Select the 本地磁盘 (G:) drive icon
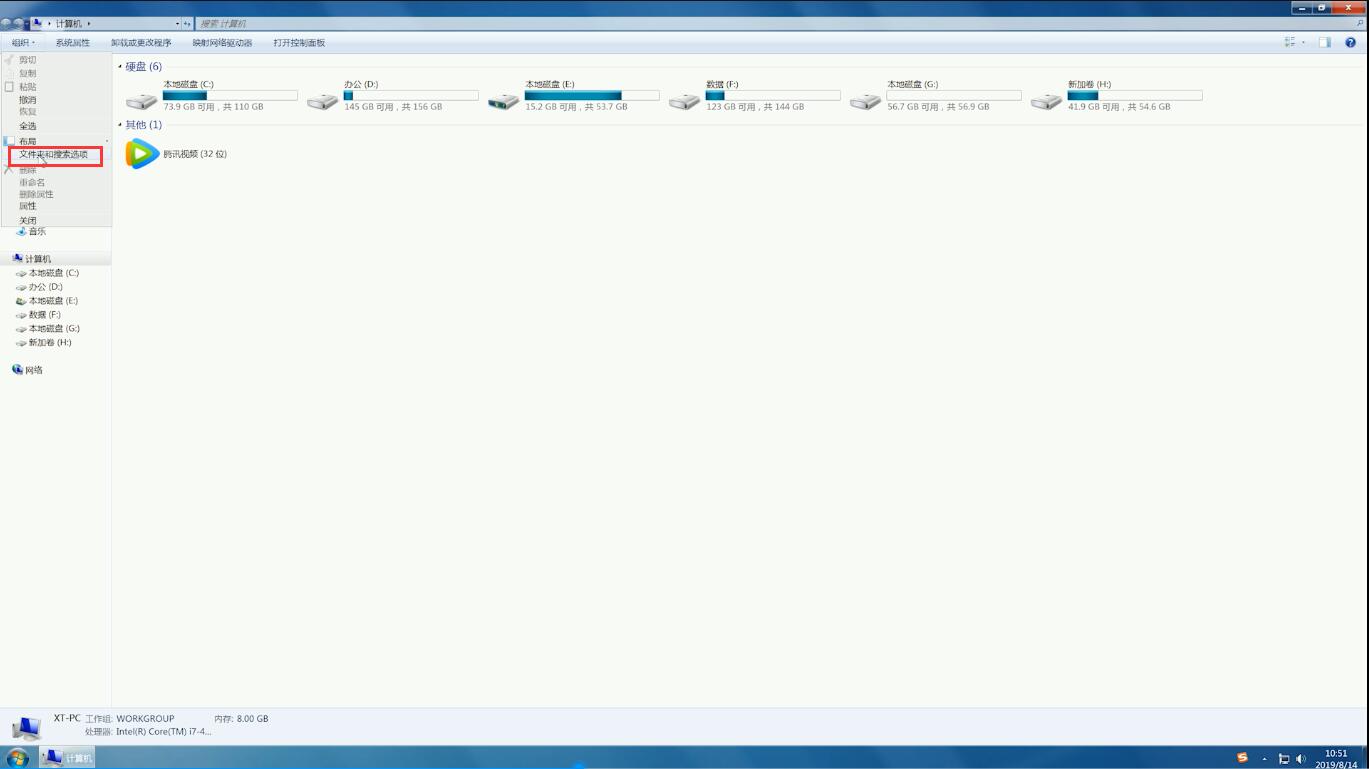This screenshot has height=769, width=1369. pos(865,101)
